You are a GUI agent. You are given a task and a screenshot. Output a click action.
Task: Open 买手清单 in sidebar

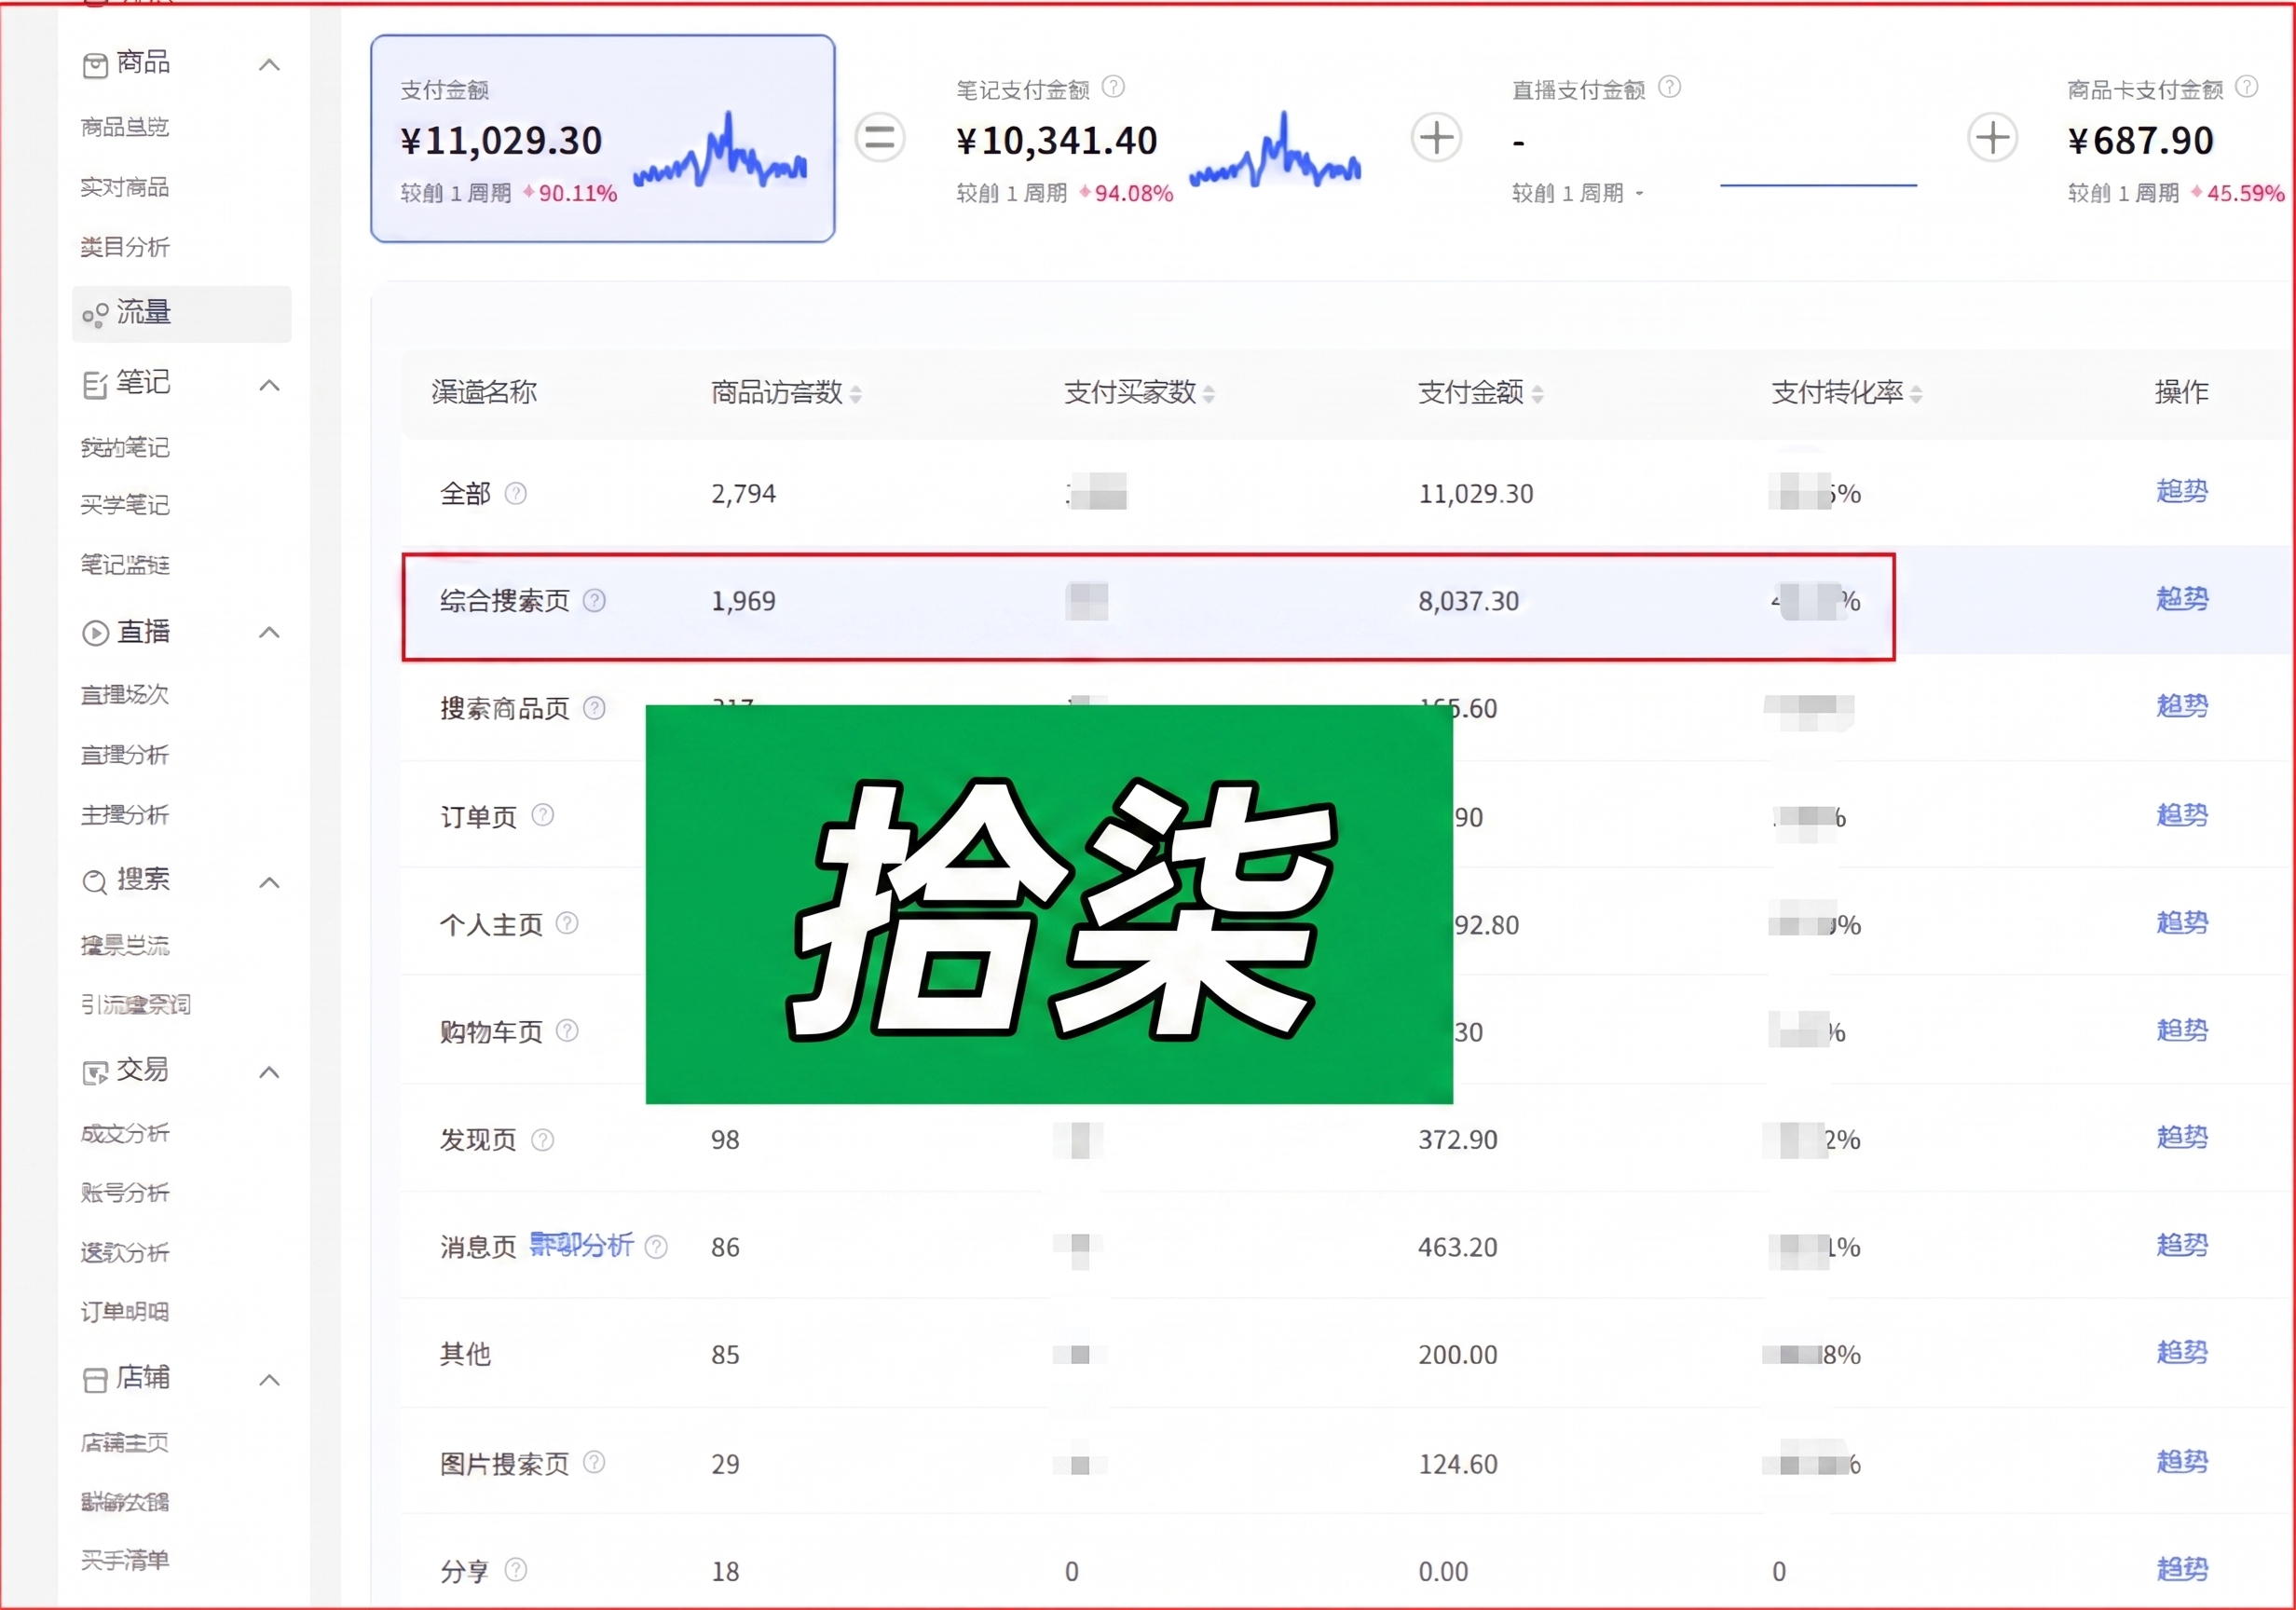pyautogui.click(x=125, y=1560)
